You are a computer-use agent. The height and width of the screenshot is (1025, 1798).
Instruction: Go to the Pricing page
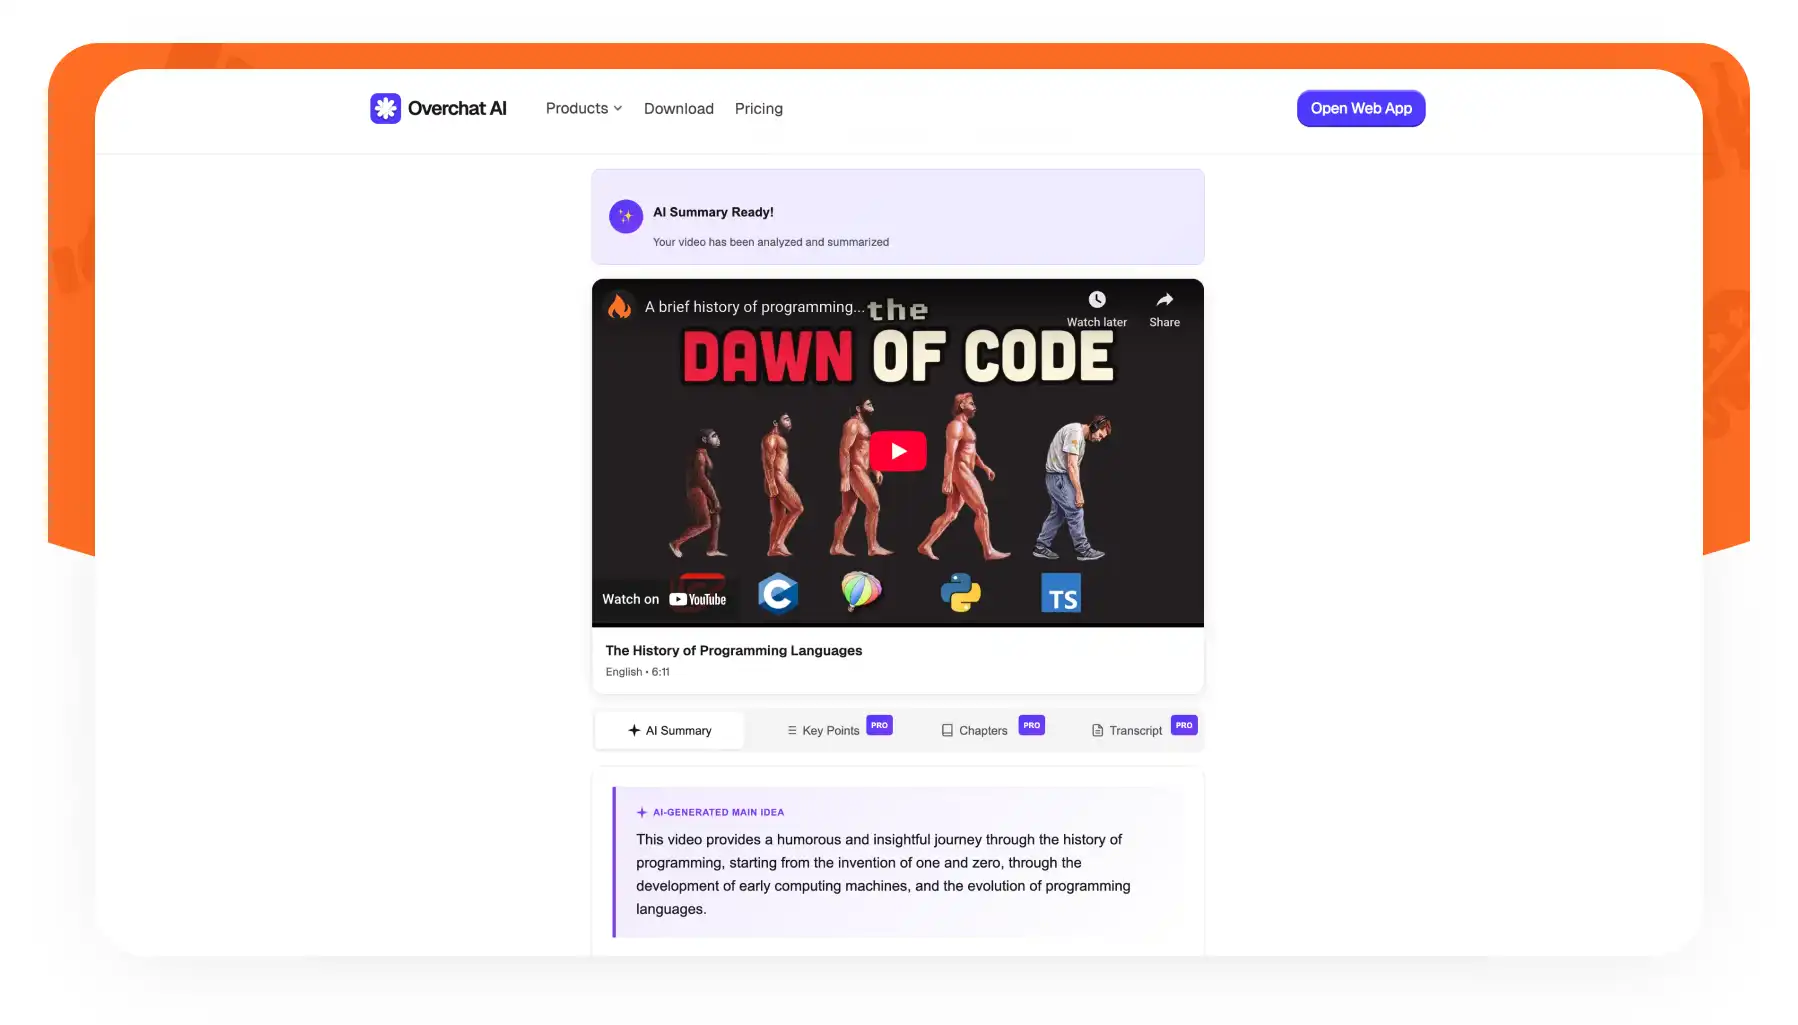click(x=759, y=108)
